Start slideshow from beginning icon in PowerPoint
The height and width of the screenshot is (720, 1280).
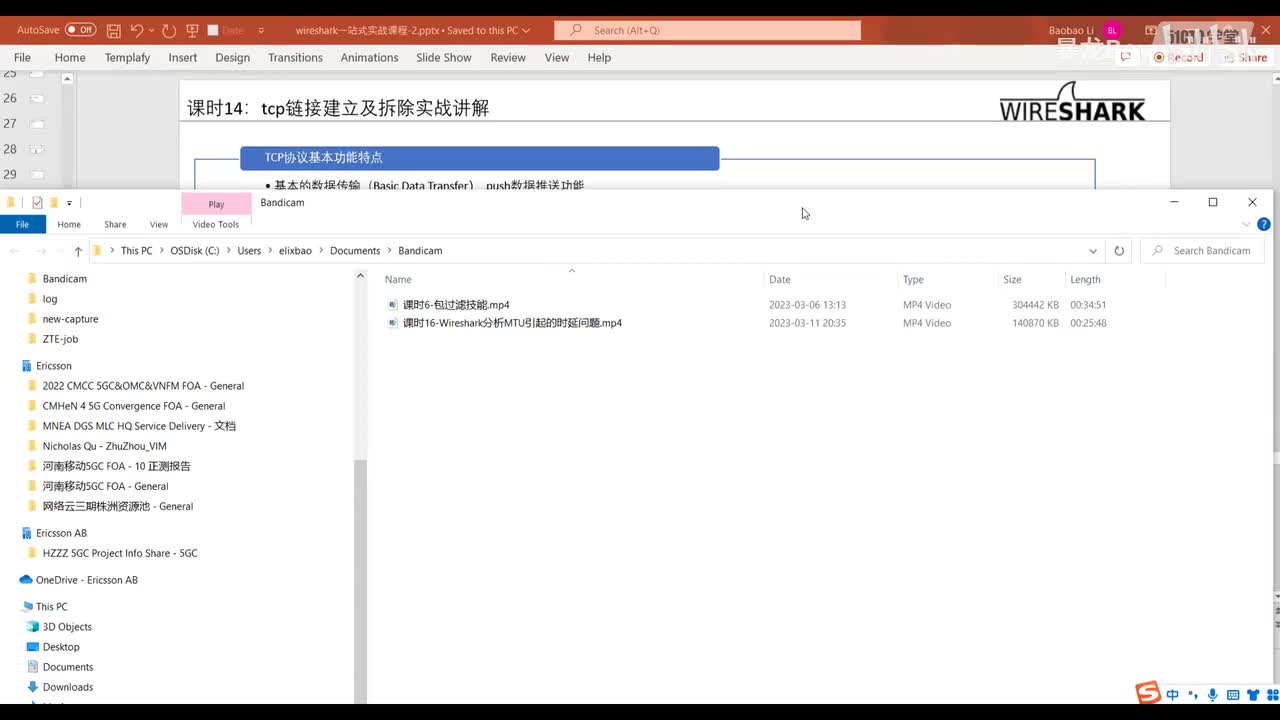pyautogui.click(x=192, y=31)
